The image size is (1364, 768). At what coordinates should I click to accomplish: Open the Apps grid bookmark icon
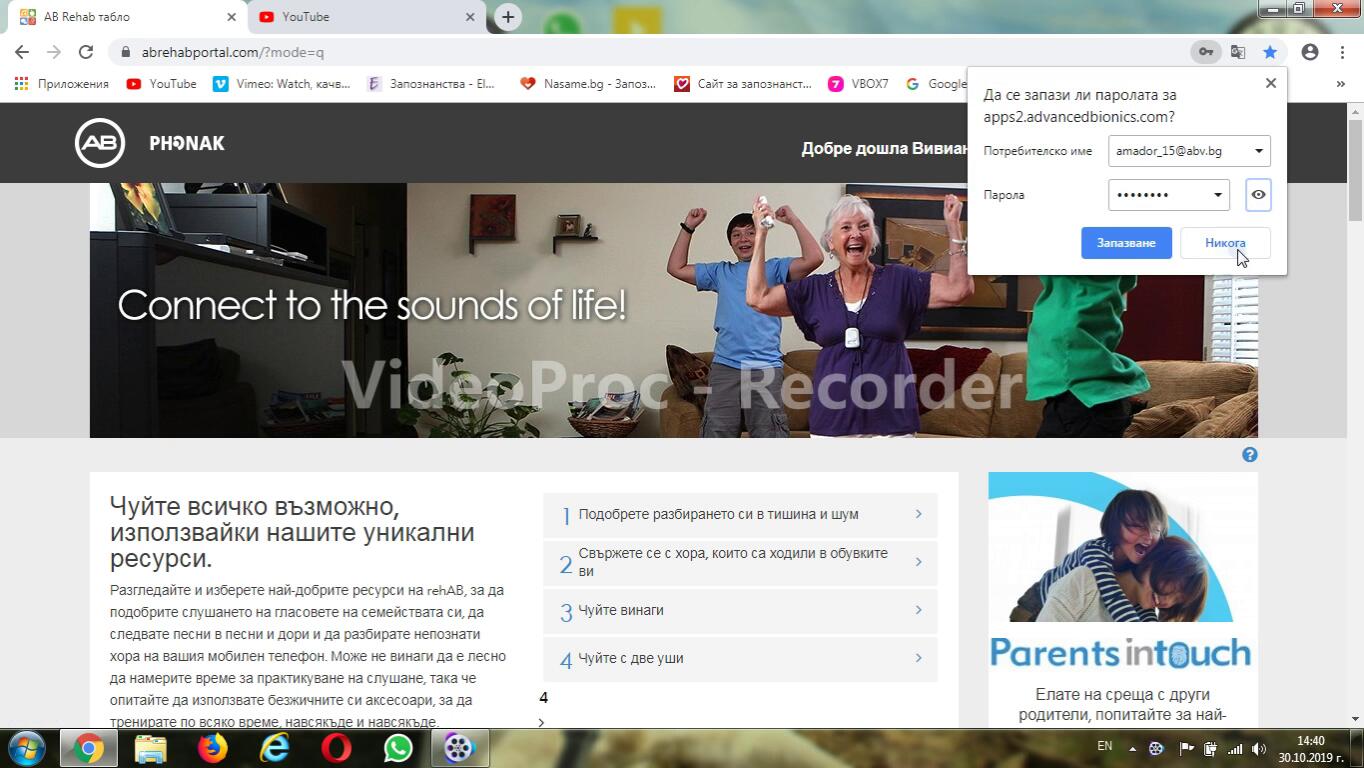(x=21, y=84)
